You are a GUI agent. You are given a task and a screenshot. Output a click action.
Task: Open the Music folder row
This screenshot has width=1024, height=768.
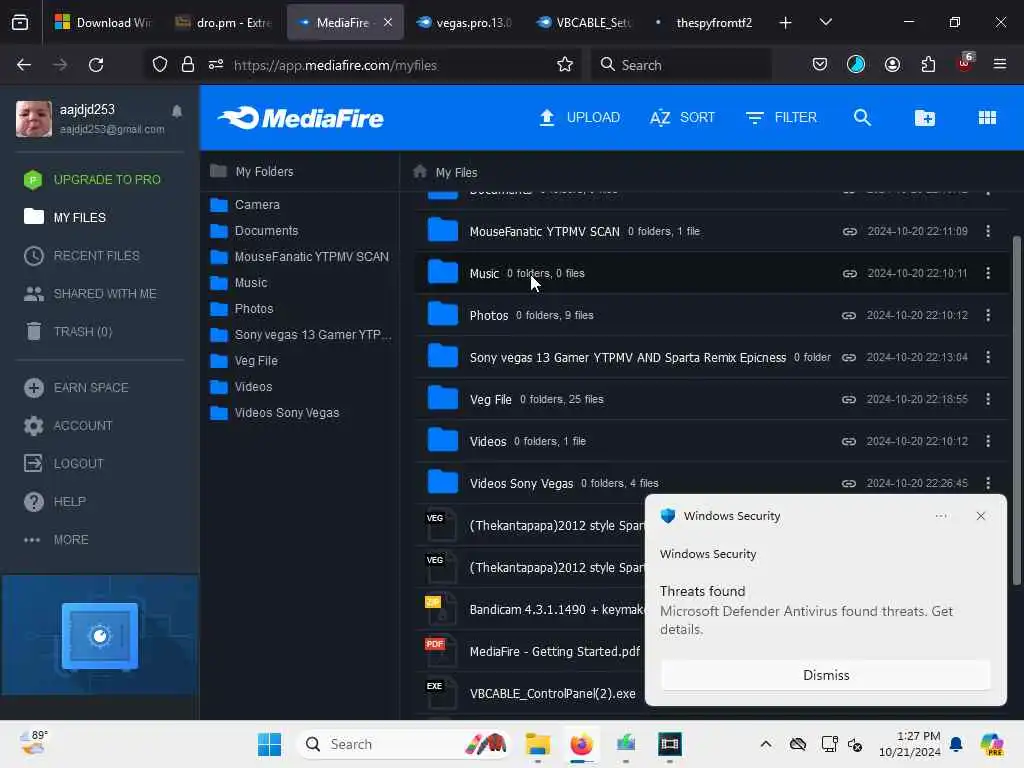point(712,273)
